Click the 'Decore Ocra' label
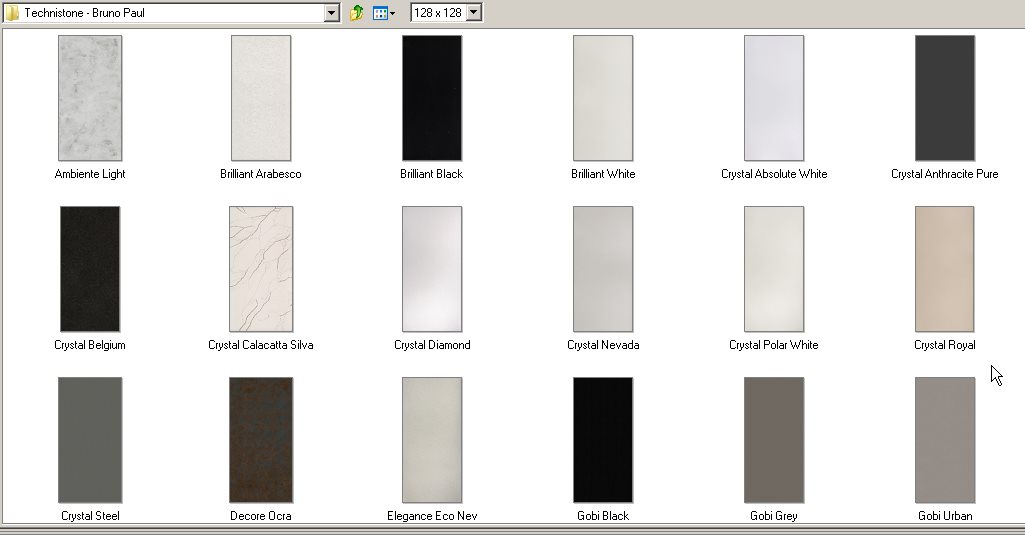The height and width of the screenshot is (535, 1025). pos(261,516)
